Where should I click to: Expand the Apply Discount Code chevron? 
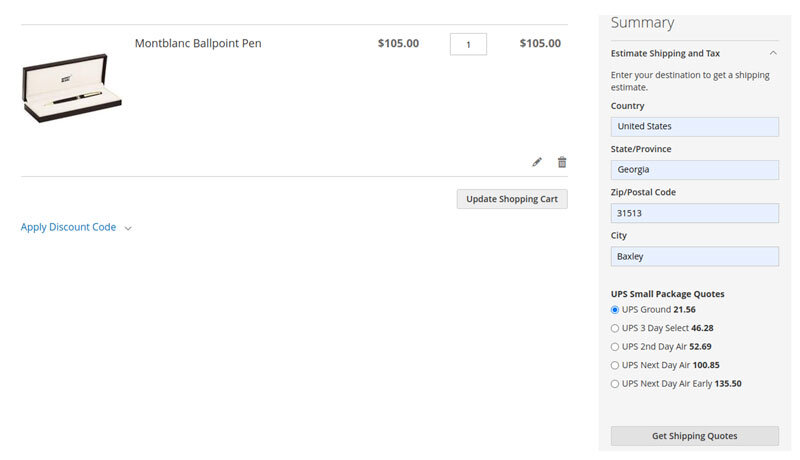(x=128, y=228)
